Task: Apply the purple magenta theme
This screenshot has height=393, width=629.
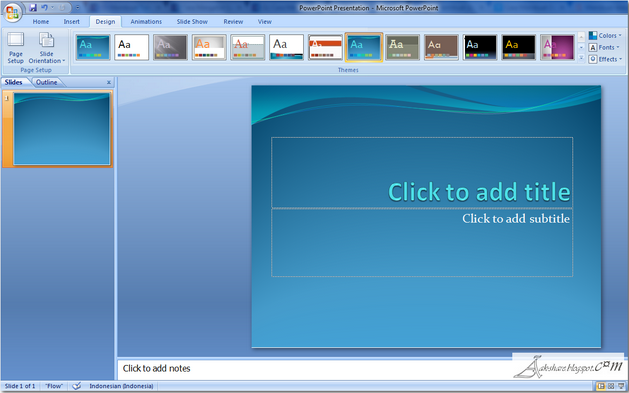Action: (557, 47)
